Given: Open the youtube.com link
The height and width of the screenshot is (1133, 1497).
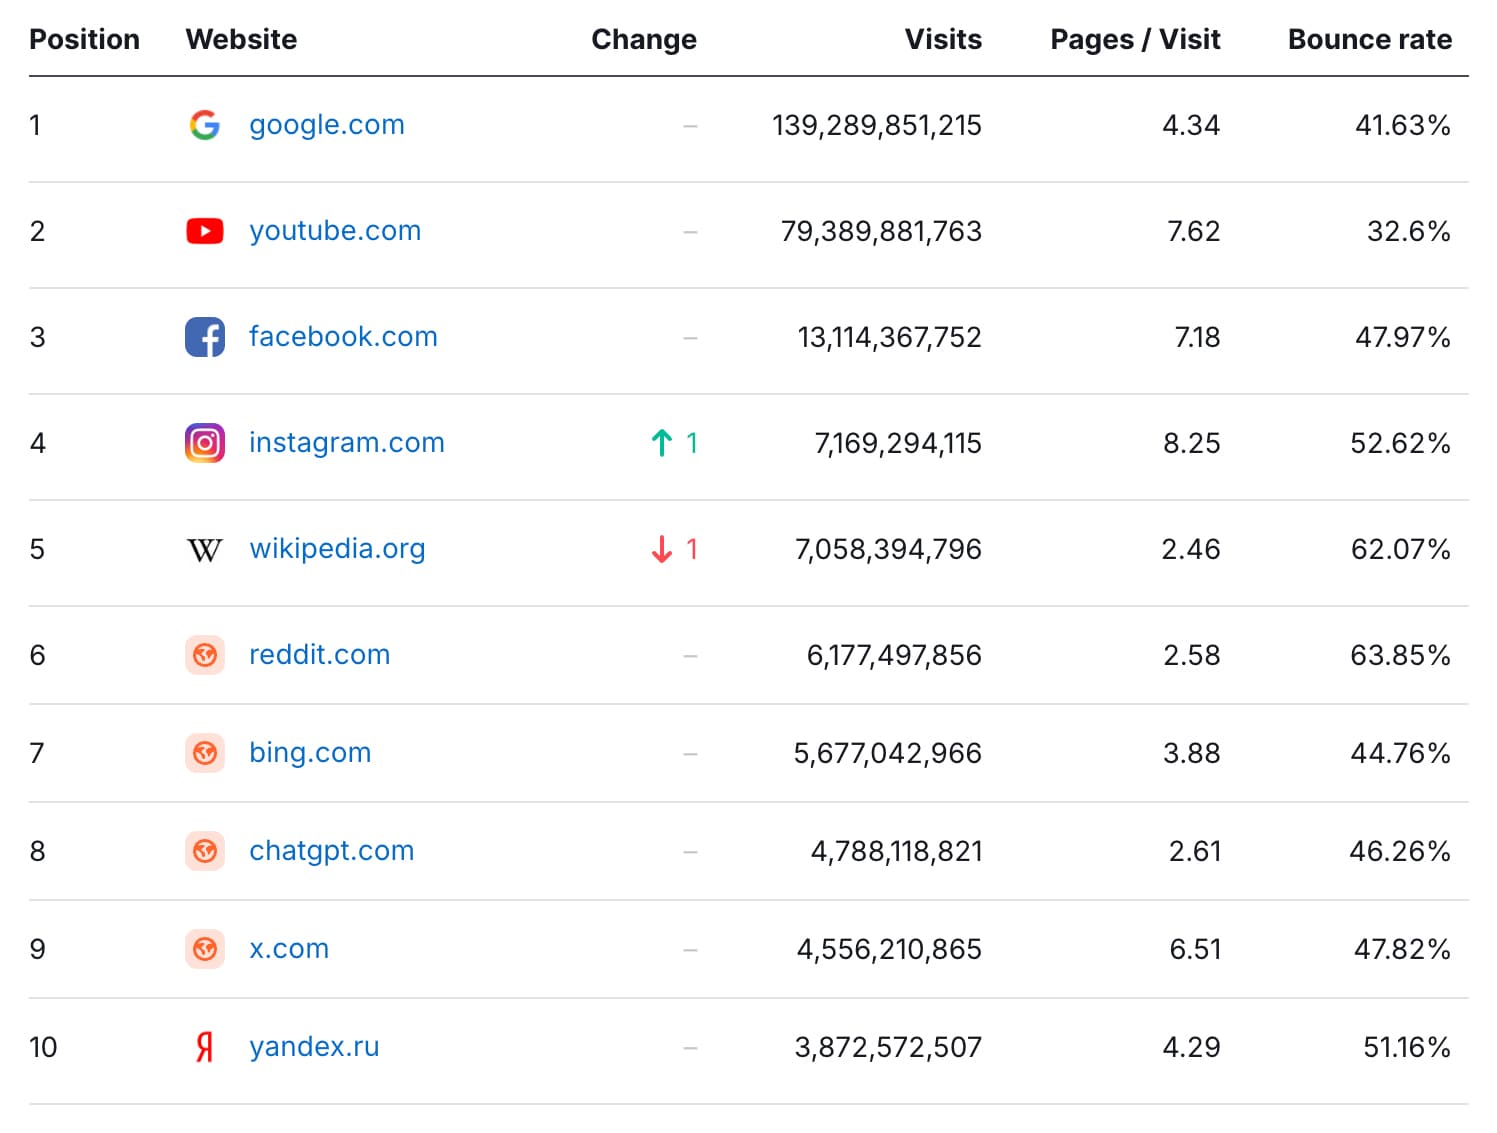Looking at the screenshot, I should pyautogui.click(x=335, y=231).
